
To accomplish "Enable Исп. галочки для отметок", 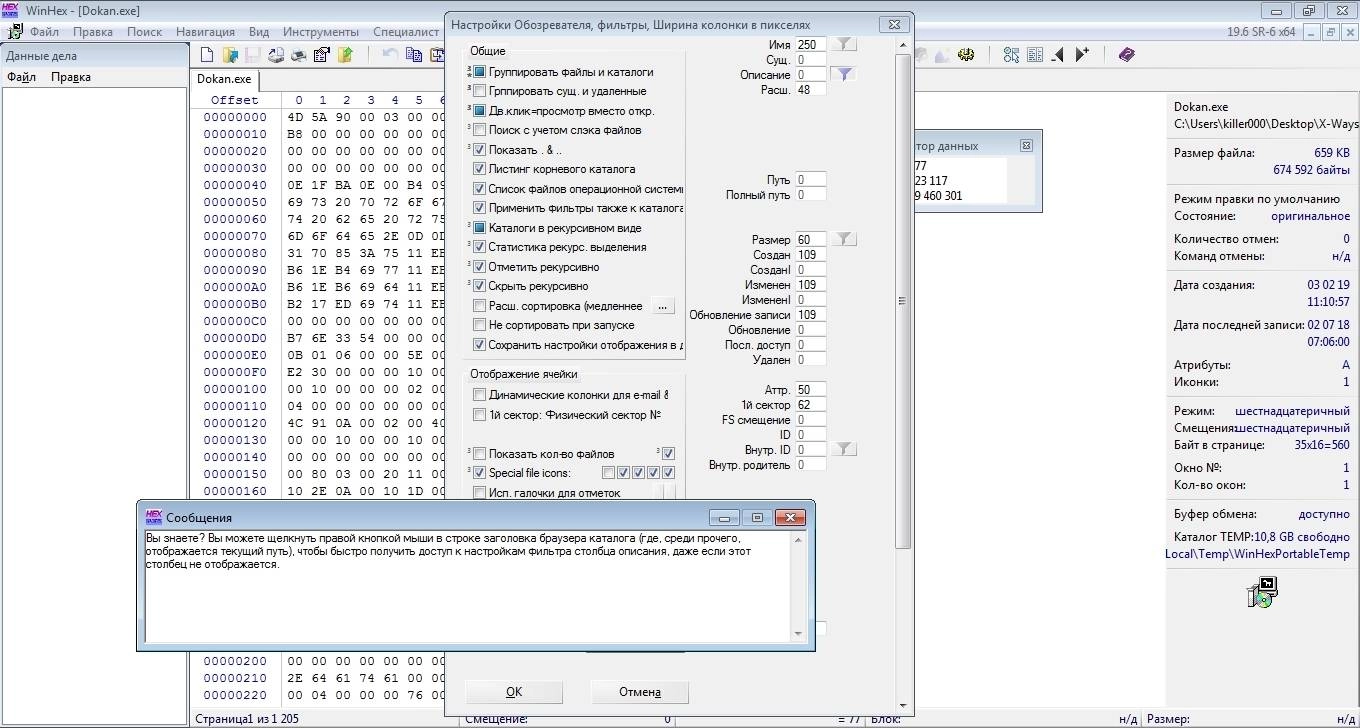I will coord(479,493).
